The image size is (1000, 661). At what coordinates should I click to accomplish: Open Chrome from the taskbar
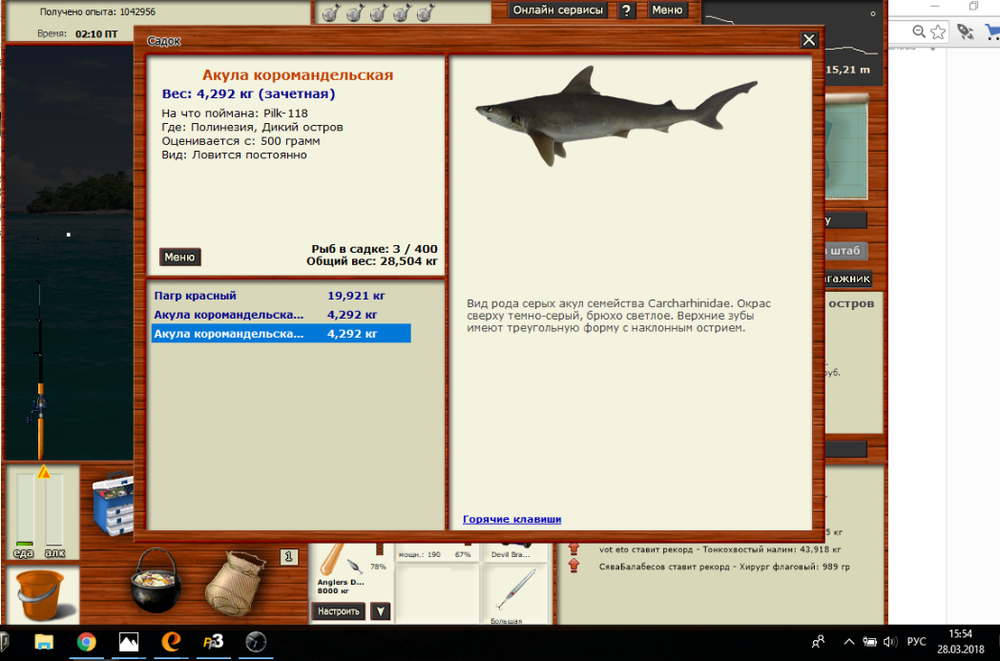point(86,641)
